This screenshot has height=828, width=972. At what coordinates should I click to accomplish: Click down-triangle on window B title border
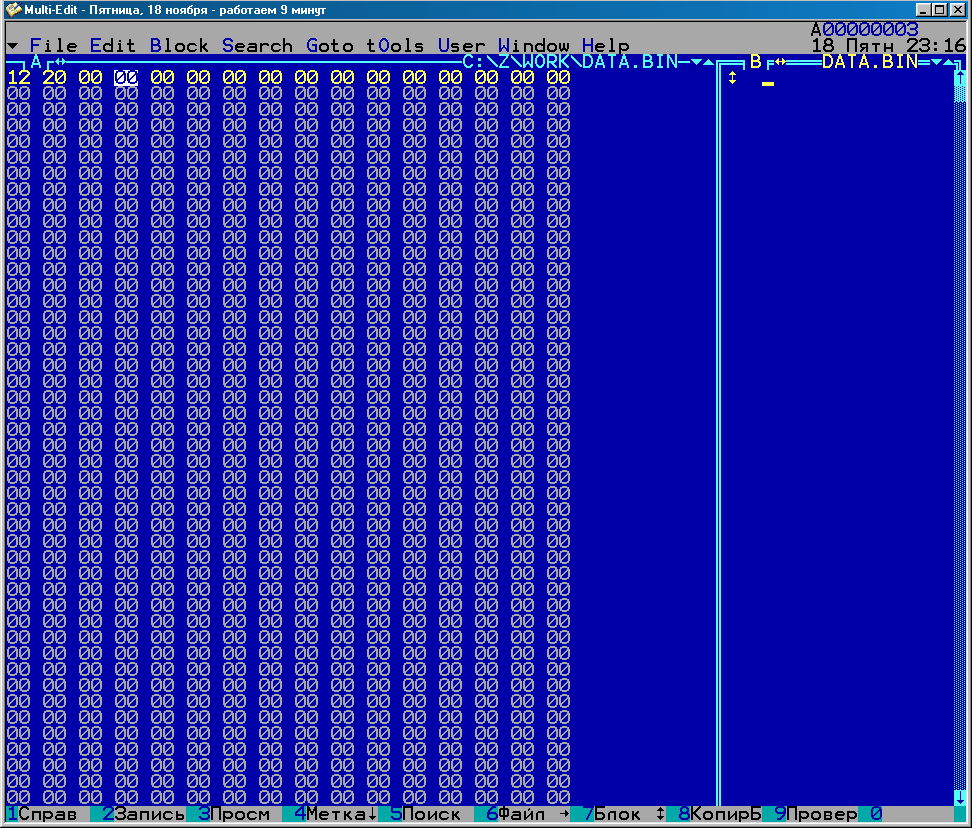(x=936, y=62)
